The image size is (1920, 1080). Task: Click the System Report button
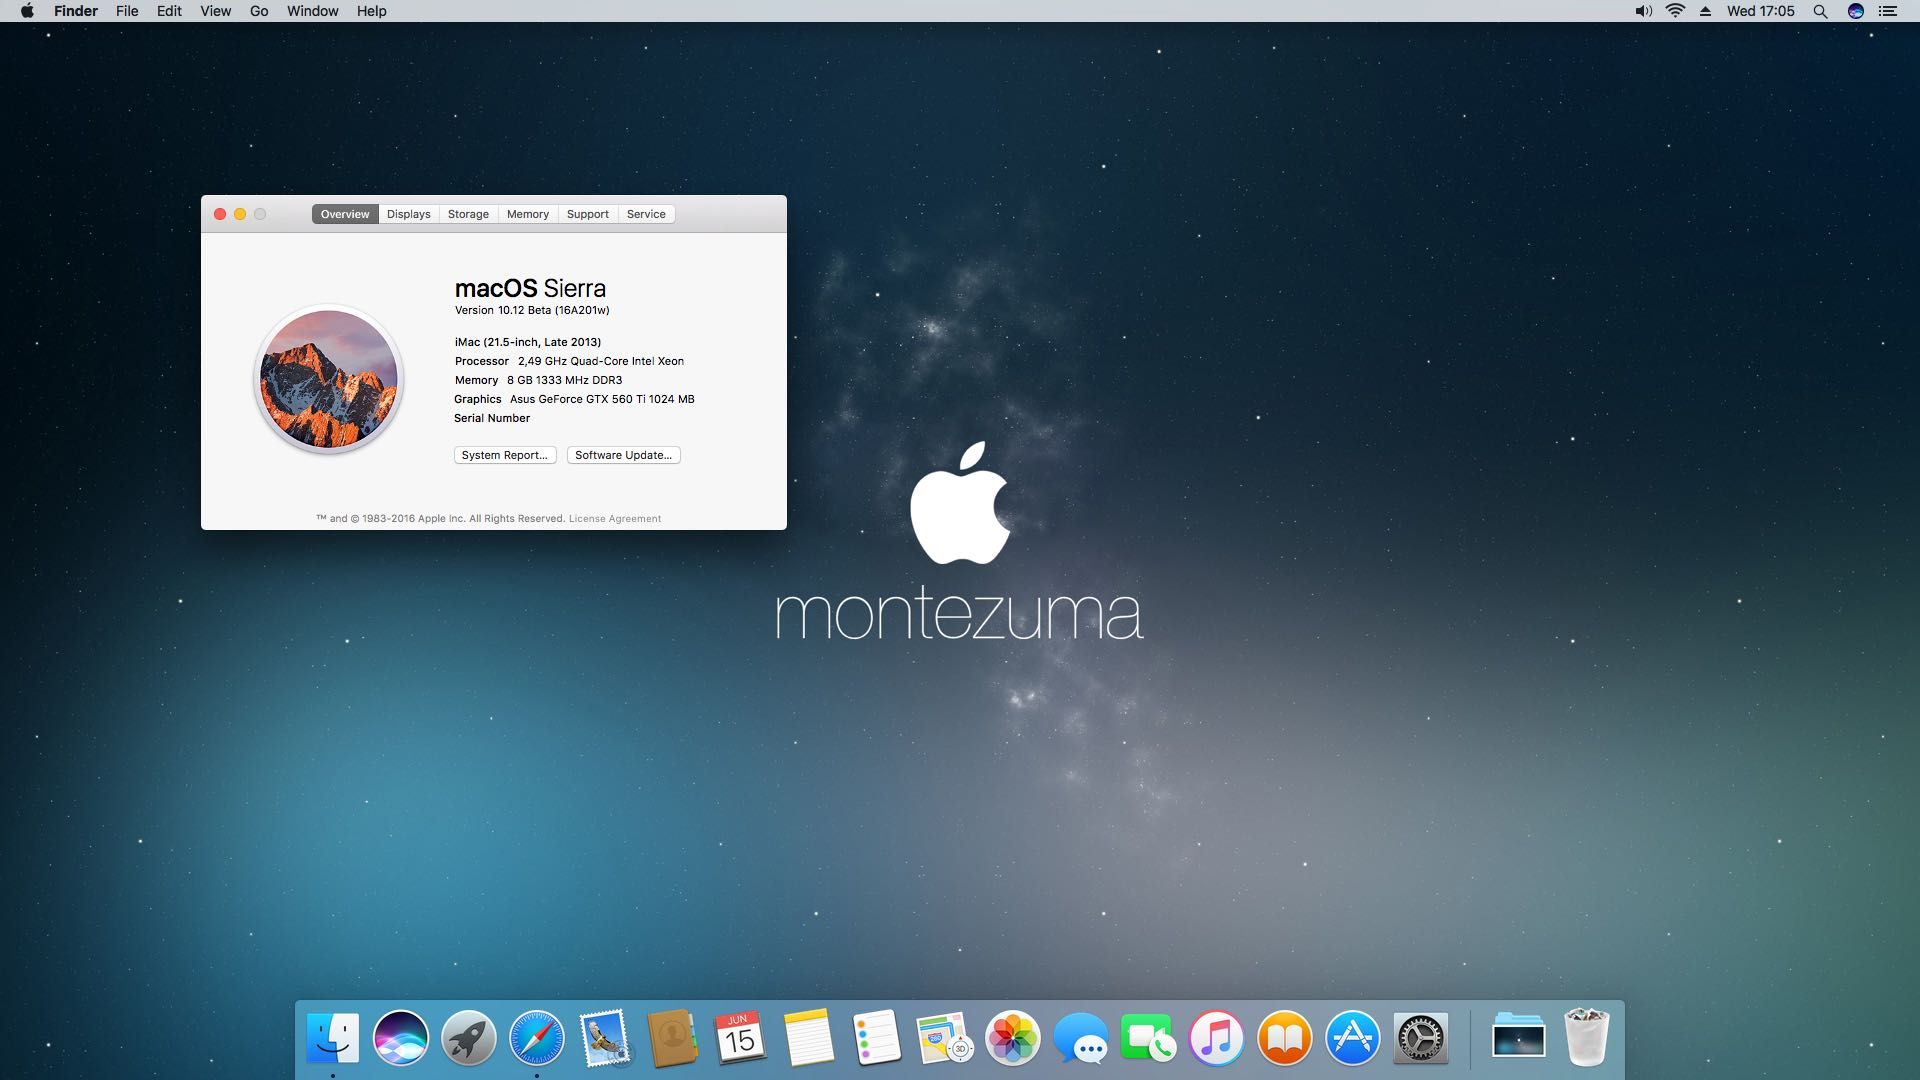504,455
